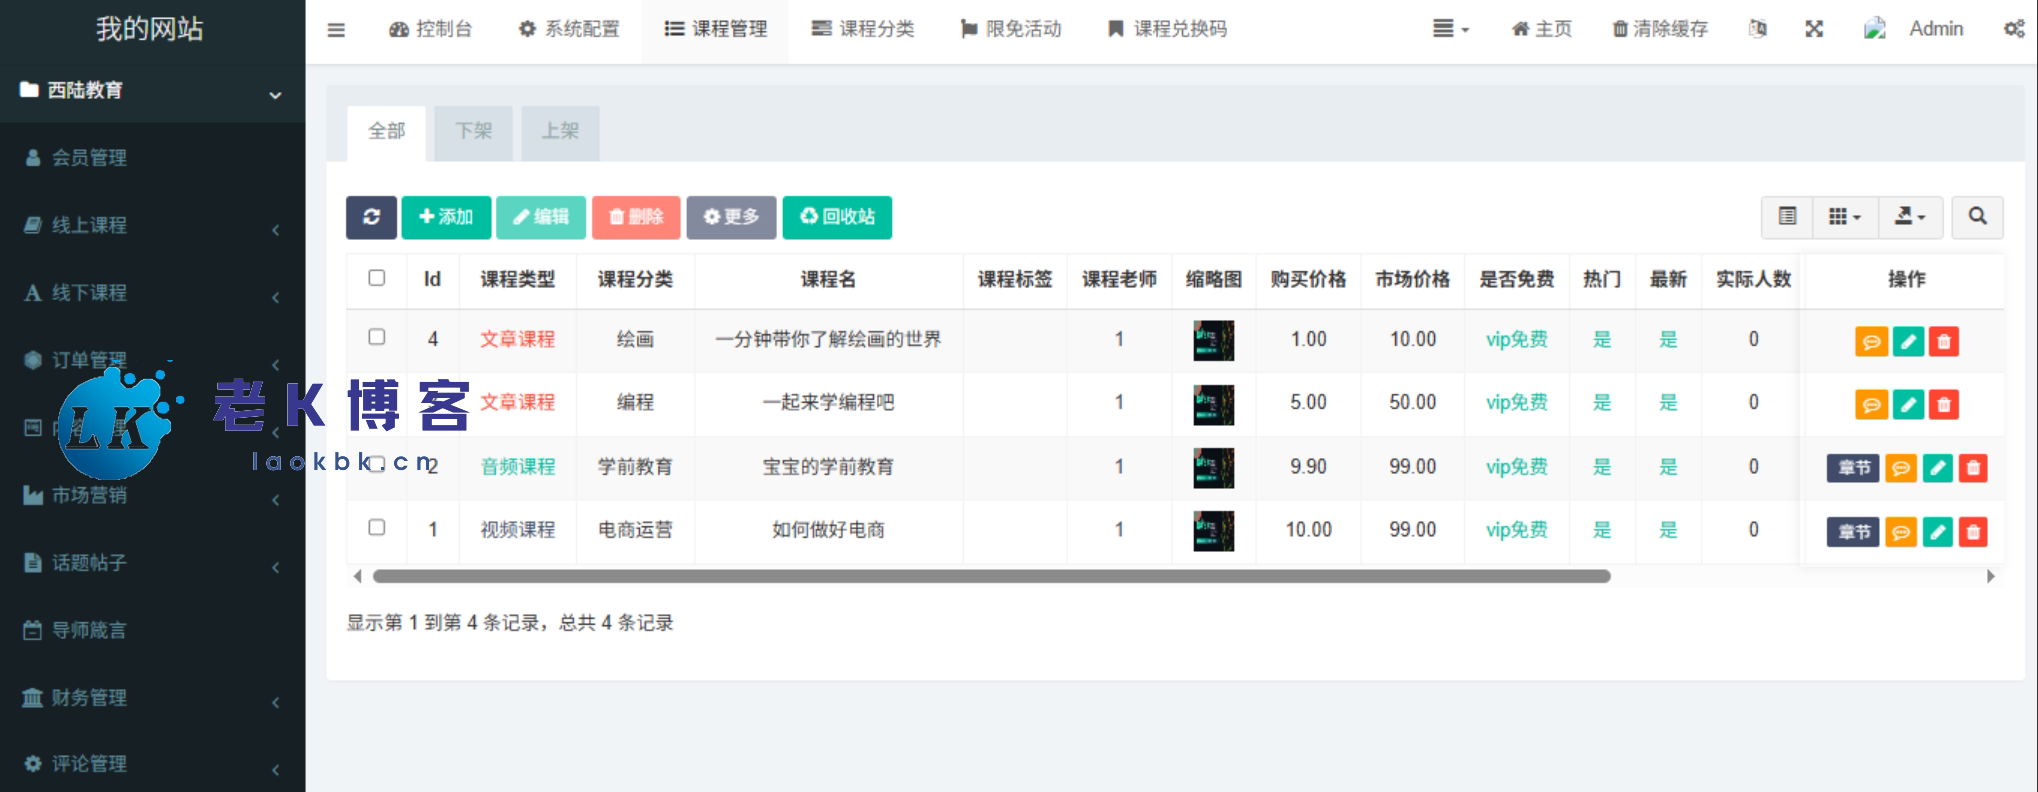Tick the select-all checkbox in table header
The height and width of the screenshot is (792, 2038).
coord(377,278)
